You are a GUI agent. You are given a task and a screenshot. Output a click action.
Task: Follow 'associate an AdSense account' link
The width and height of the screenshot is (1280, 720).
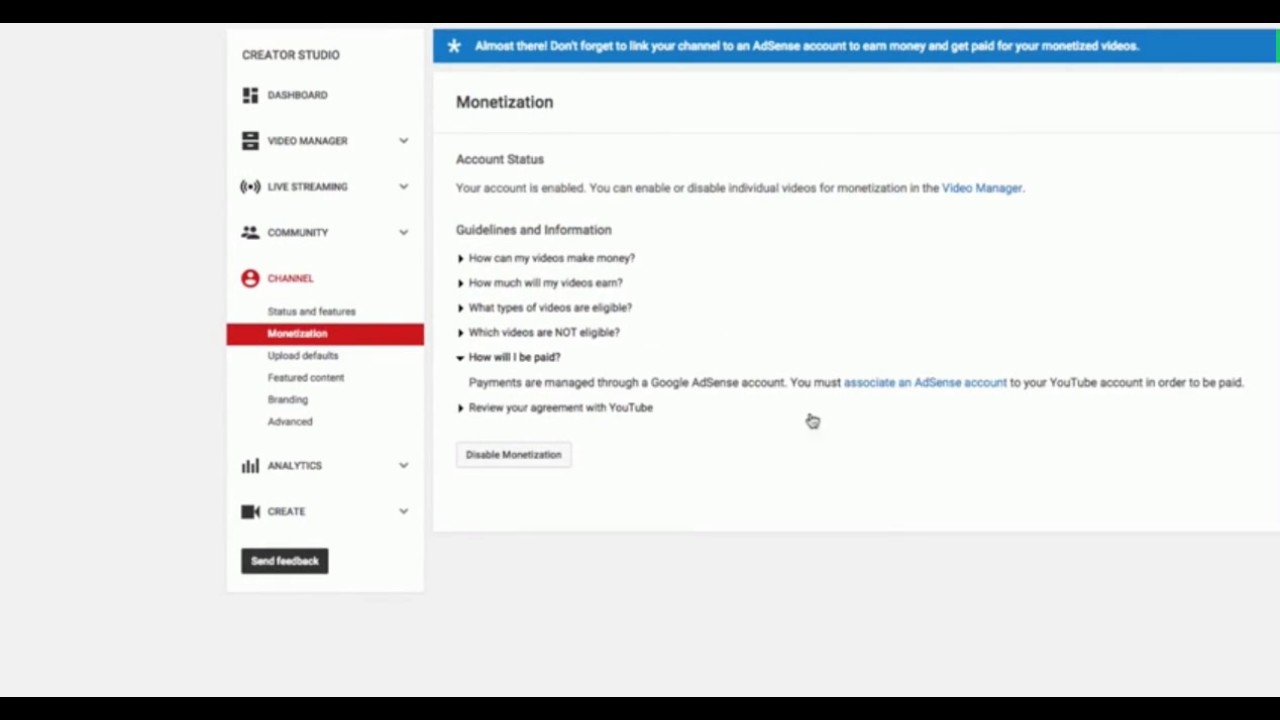point(925,383)
